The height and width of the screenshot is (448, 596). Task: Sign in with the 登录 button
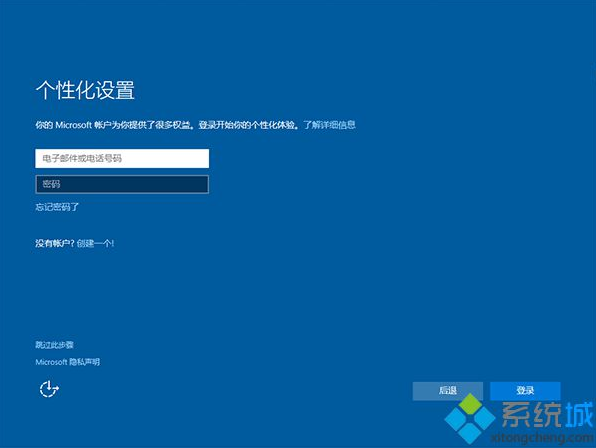tap(525, 391)
